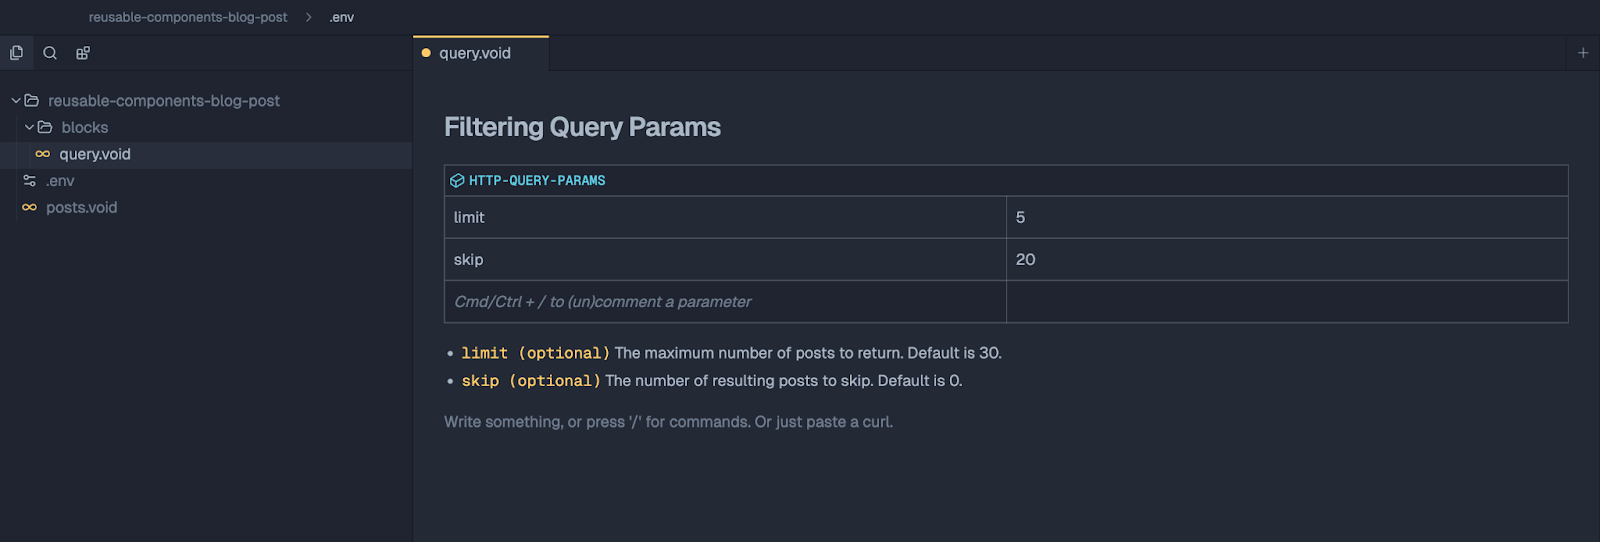Click the settings icon beside .env
The width and height of the screenshot is (1600, 542).
pyautogui.click(x=30, y=181)
